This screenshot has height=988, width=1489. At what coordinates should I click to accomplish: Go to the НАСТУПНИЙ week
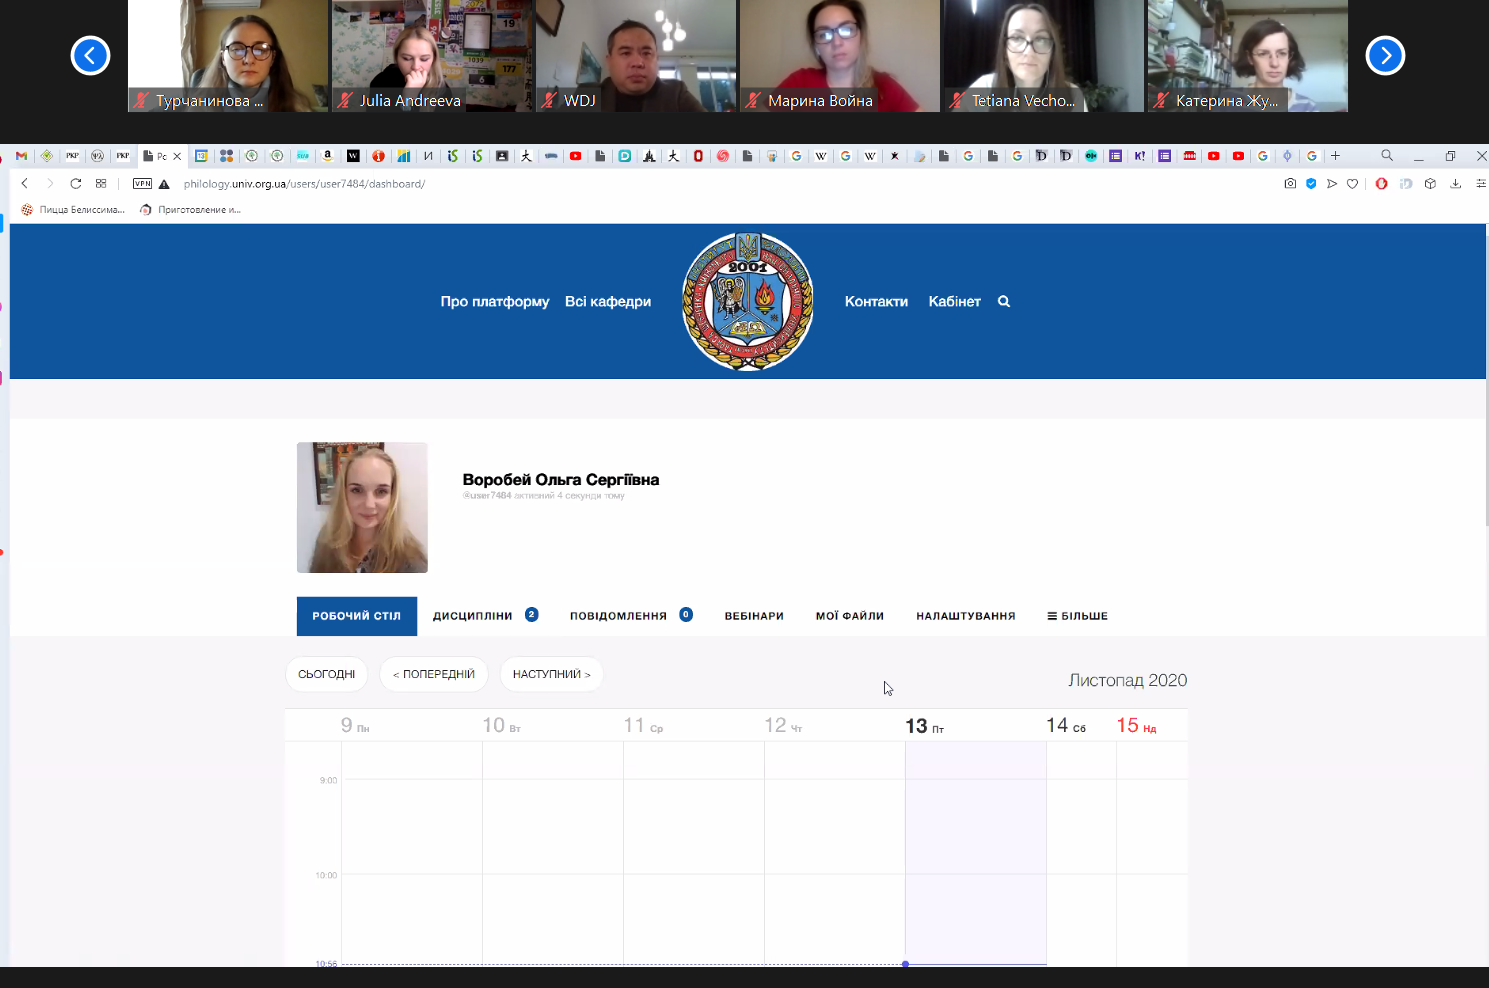(x=551, y=674)
